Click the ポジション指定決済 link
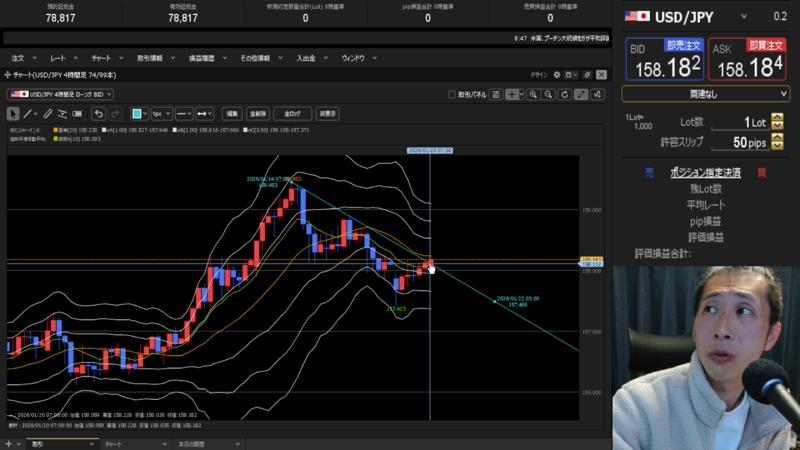 pyautogui.click(x=705, y=172)
